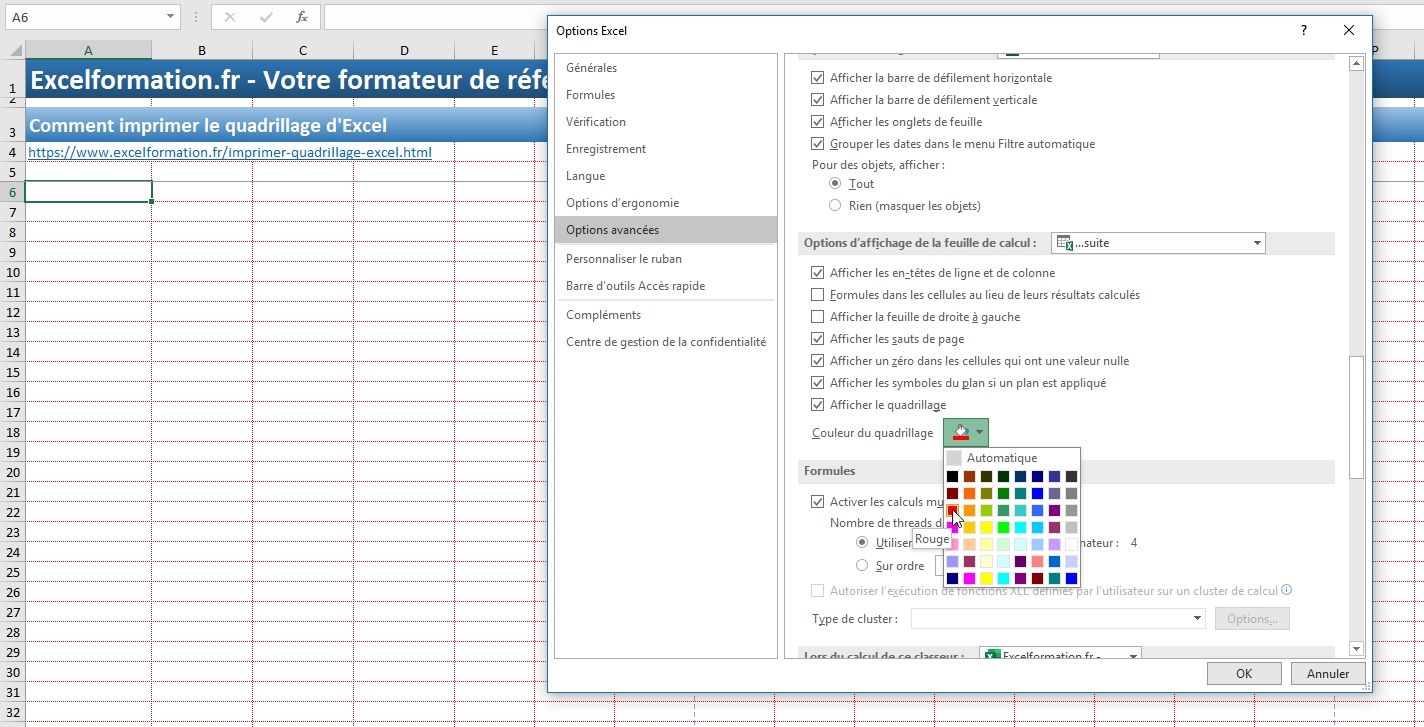The width and height of the screenshot is (1424, 727).
Task: Click the dialog scrollbar down arrow
Action: click(x=1356, y=649)
